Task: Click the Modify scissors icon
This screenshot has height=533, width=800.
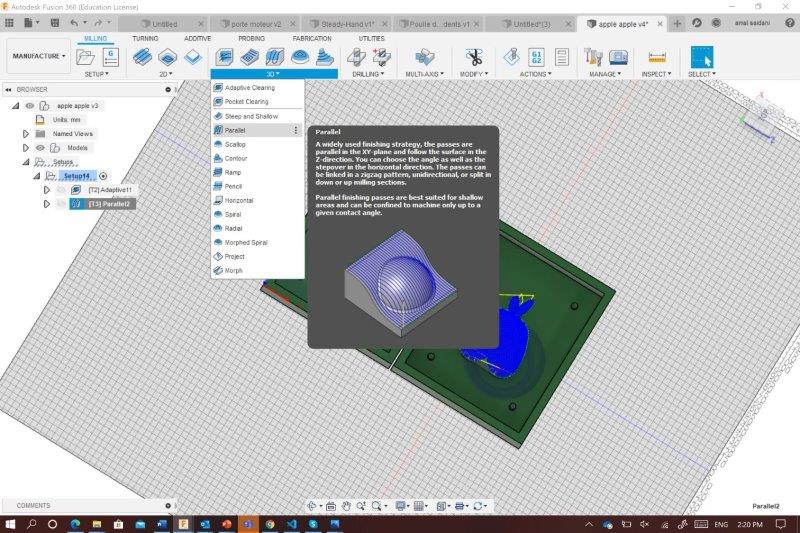Action: [x=474, y=57]
